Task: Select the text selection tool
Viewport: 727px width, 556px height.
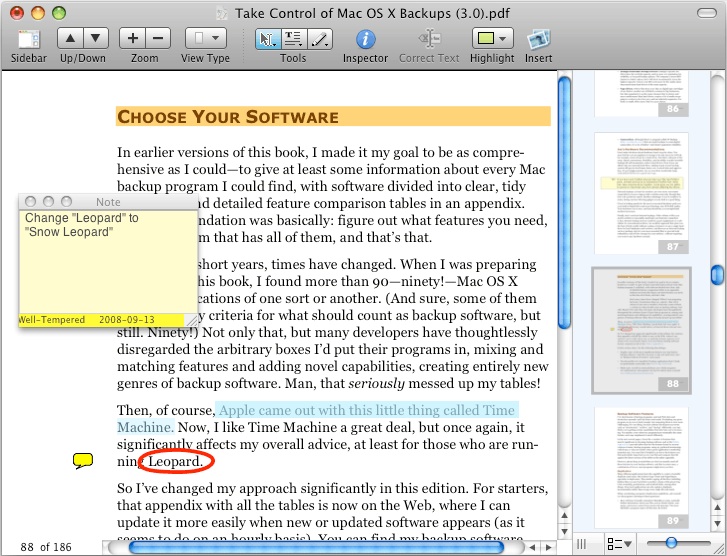Action: (x=293, y=39)
